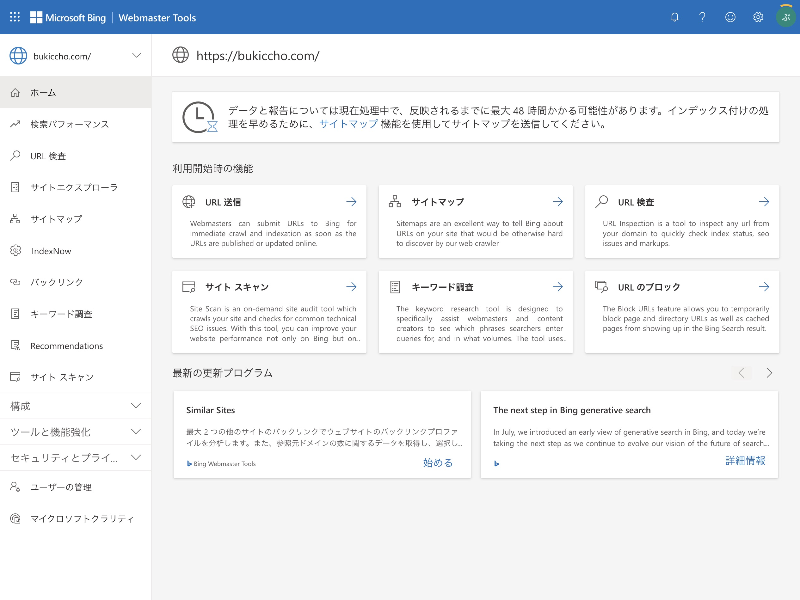The image size is (800, 600).
Task: Open the user account avatar
Action: coord(786,17)
